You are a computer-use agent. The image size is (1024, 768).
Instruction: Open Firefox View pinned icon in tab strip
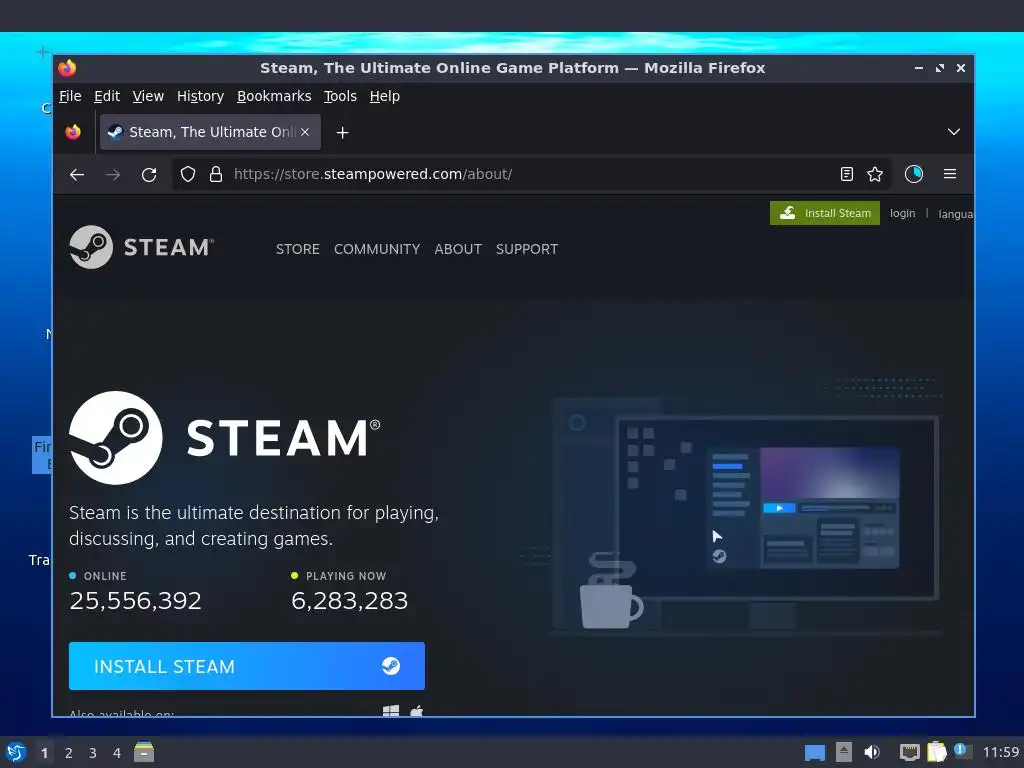pyautogui.click(x=73, y=132)
